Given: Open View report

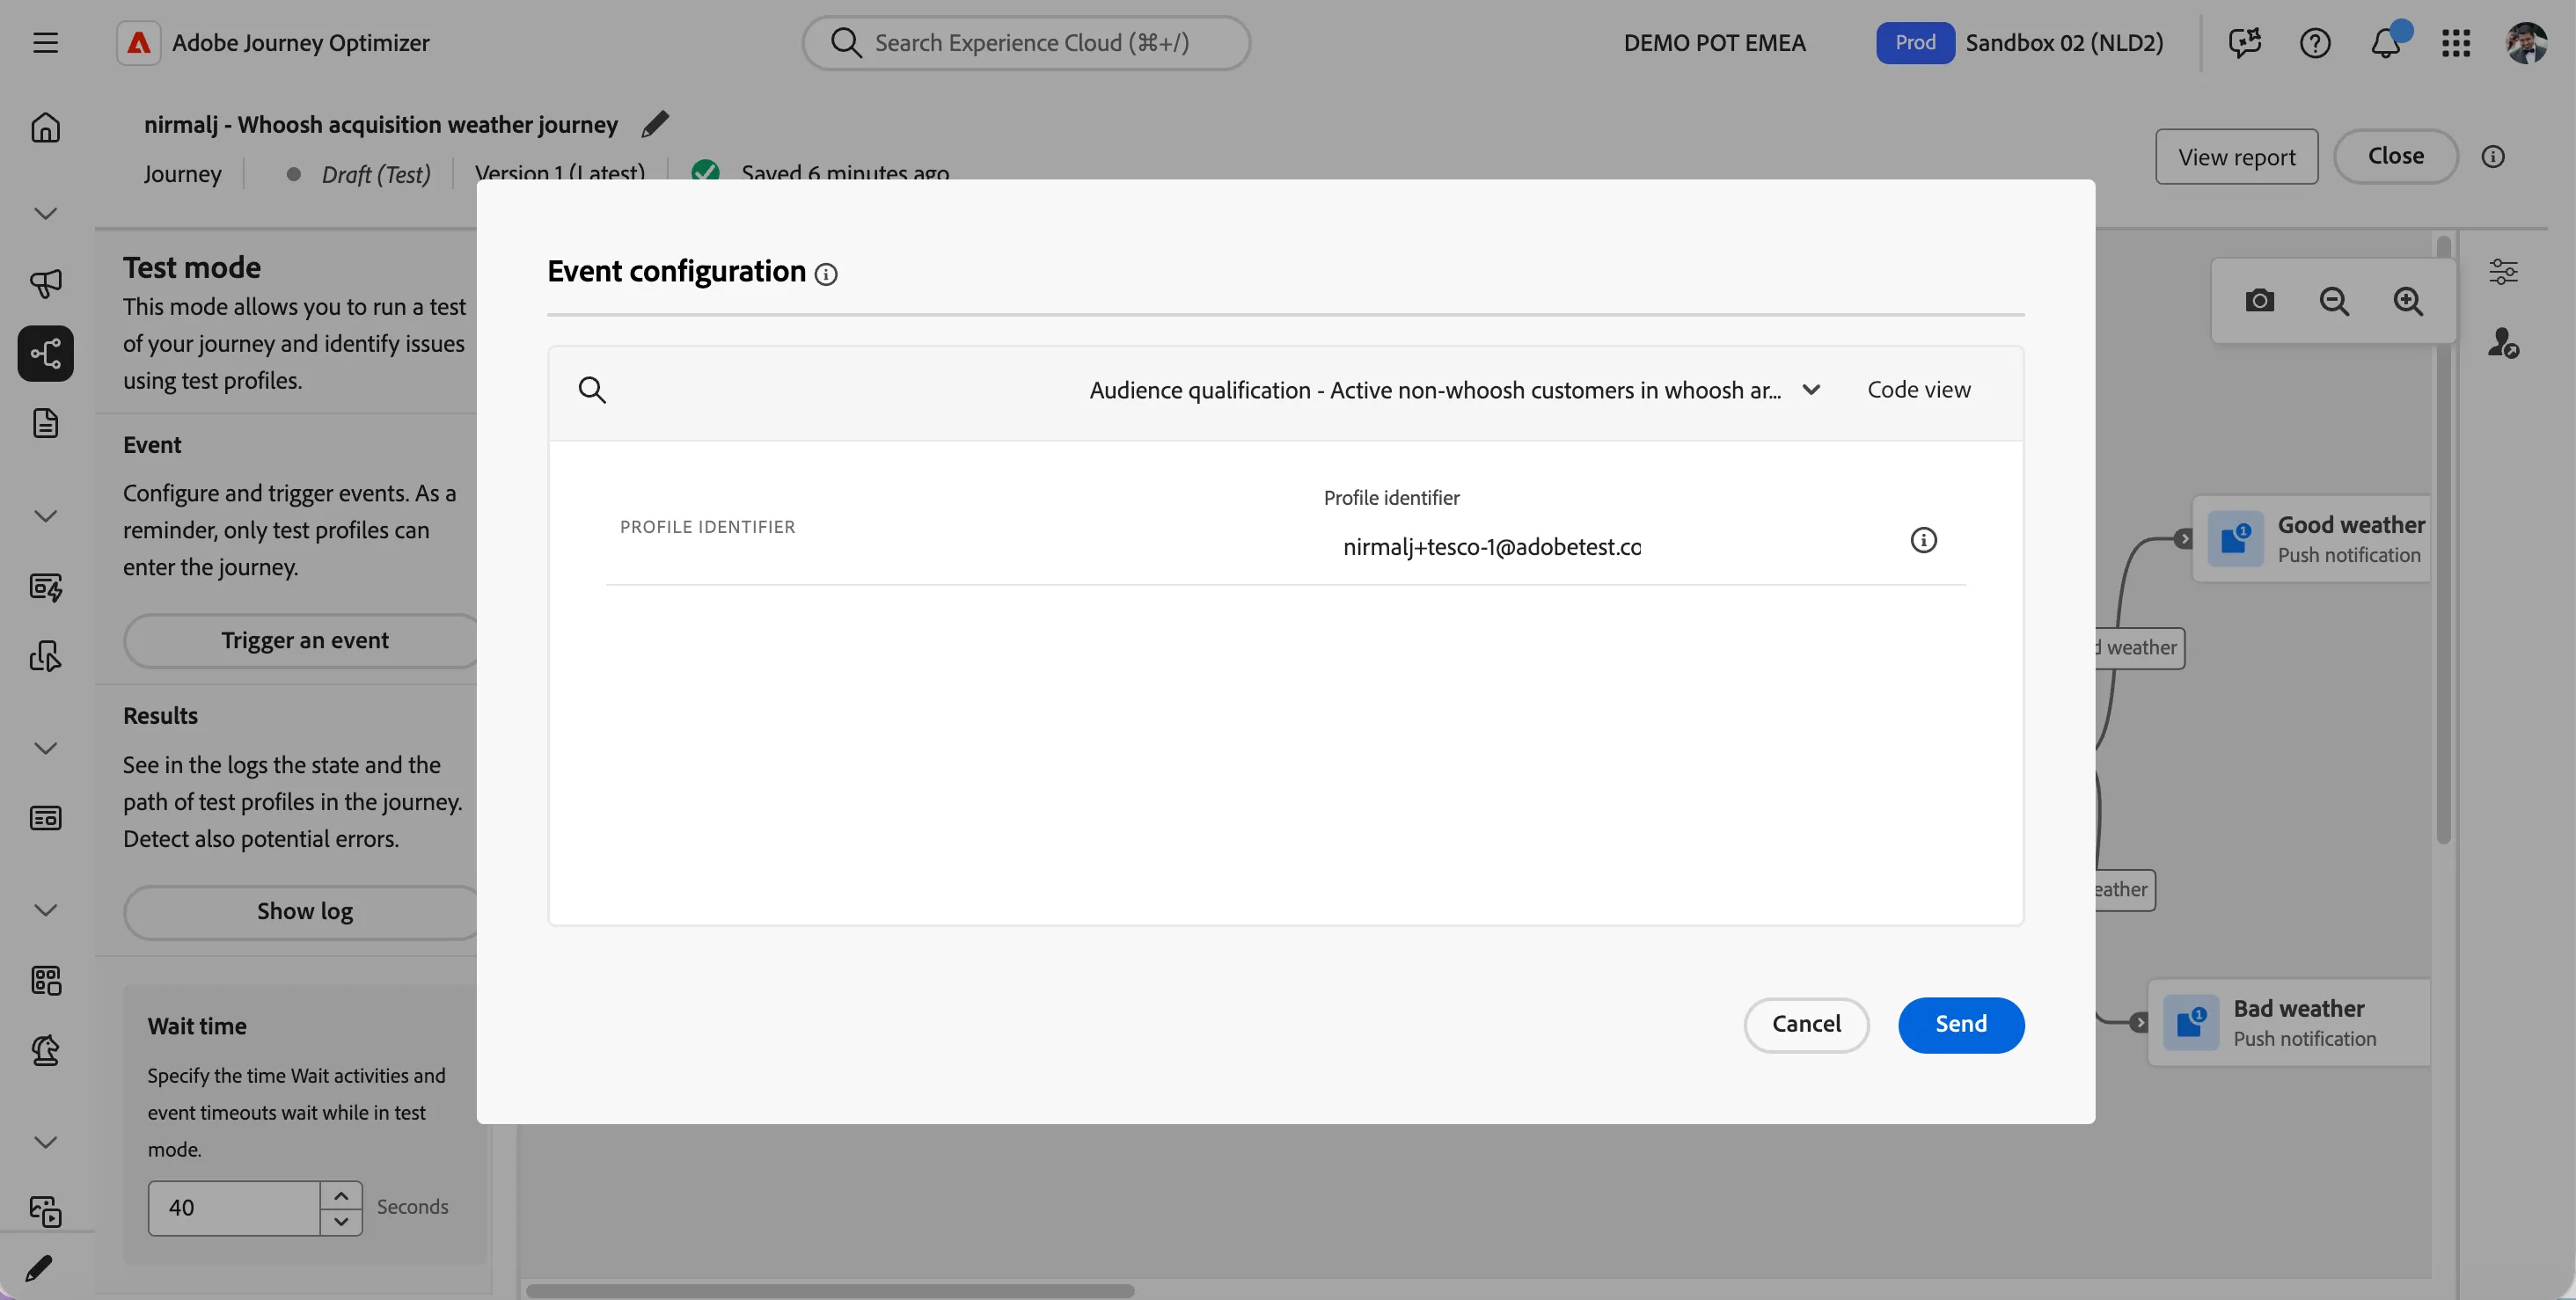Looking at the screenshot, I should tap(2236, 156).
